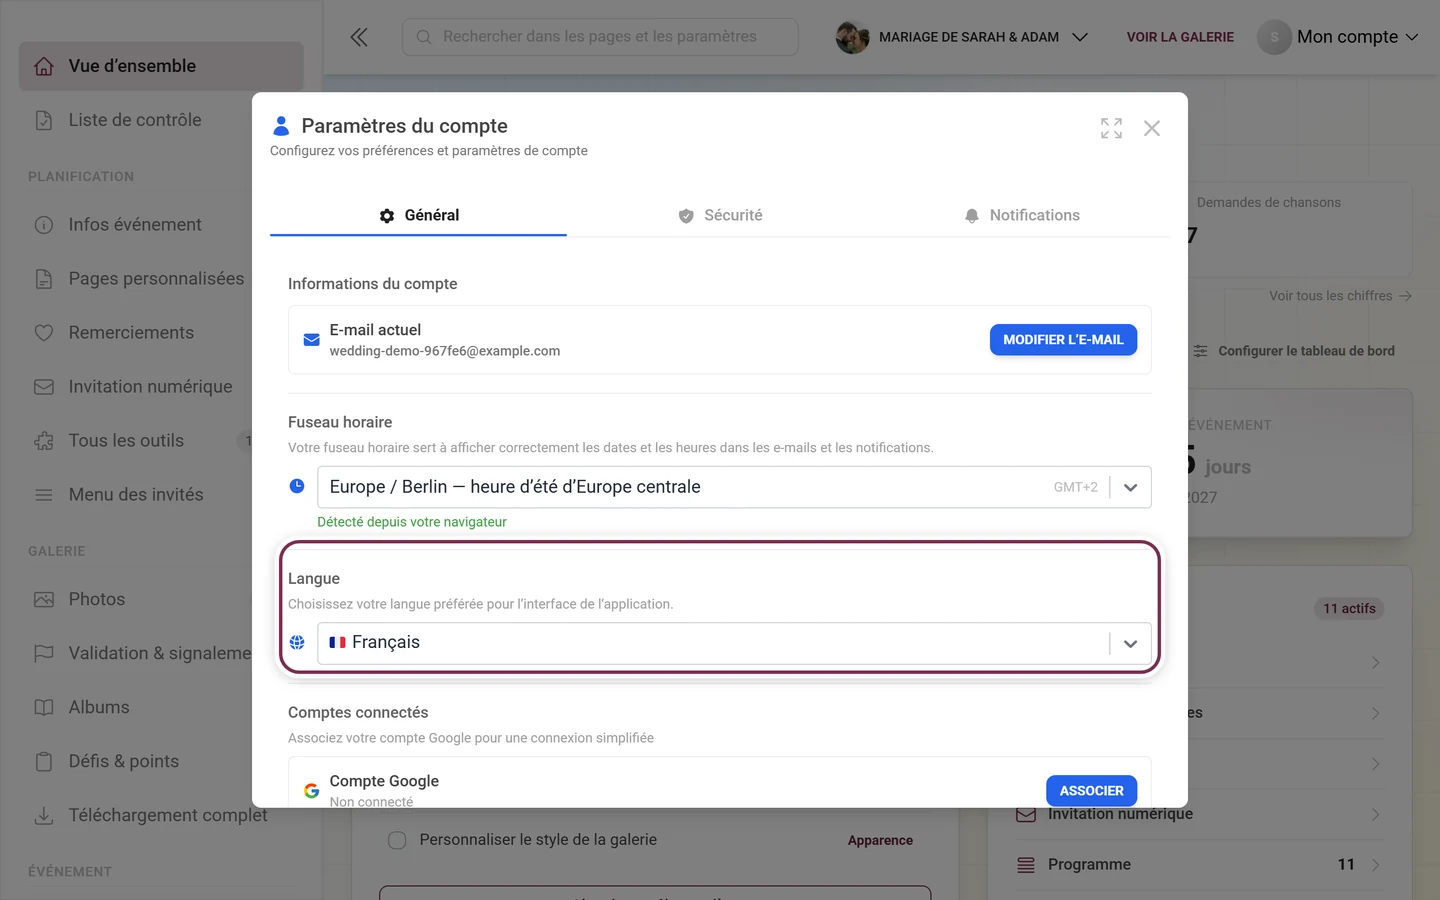The width and height of the screenshot is (1440, 900).
Task: Click the clipboard icon beside Défis & points
Action: [44, 762]
